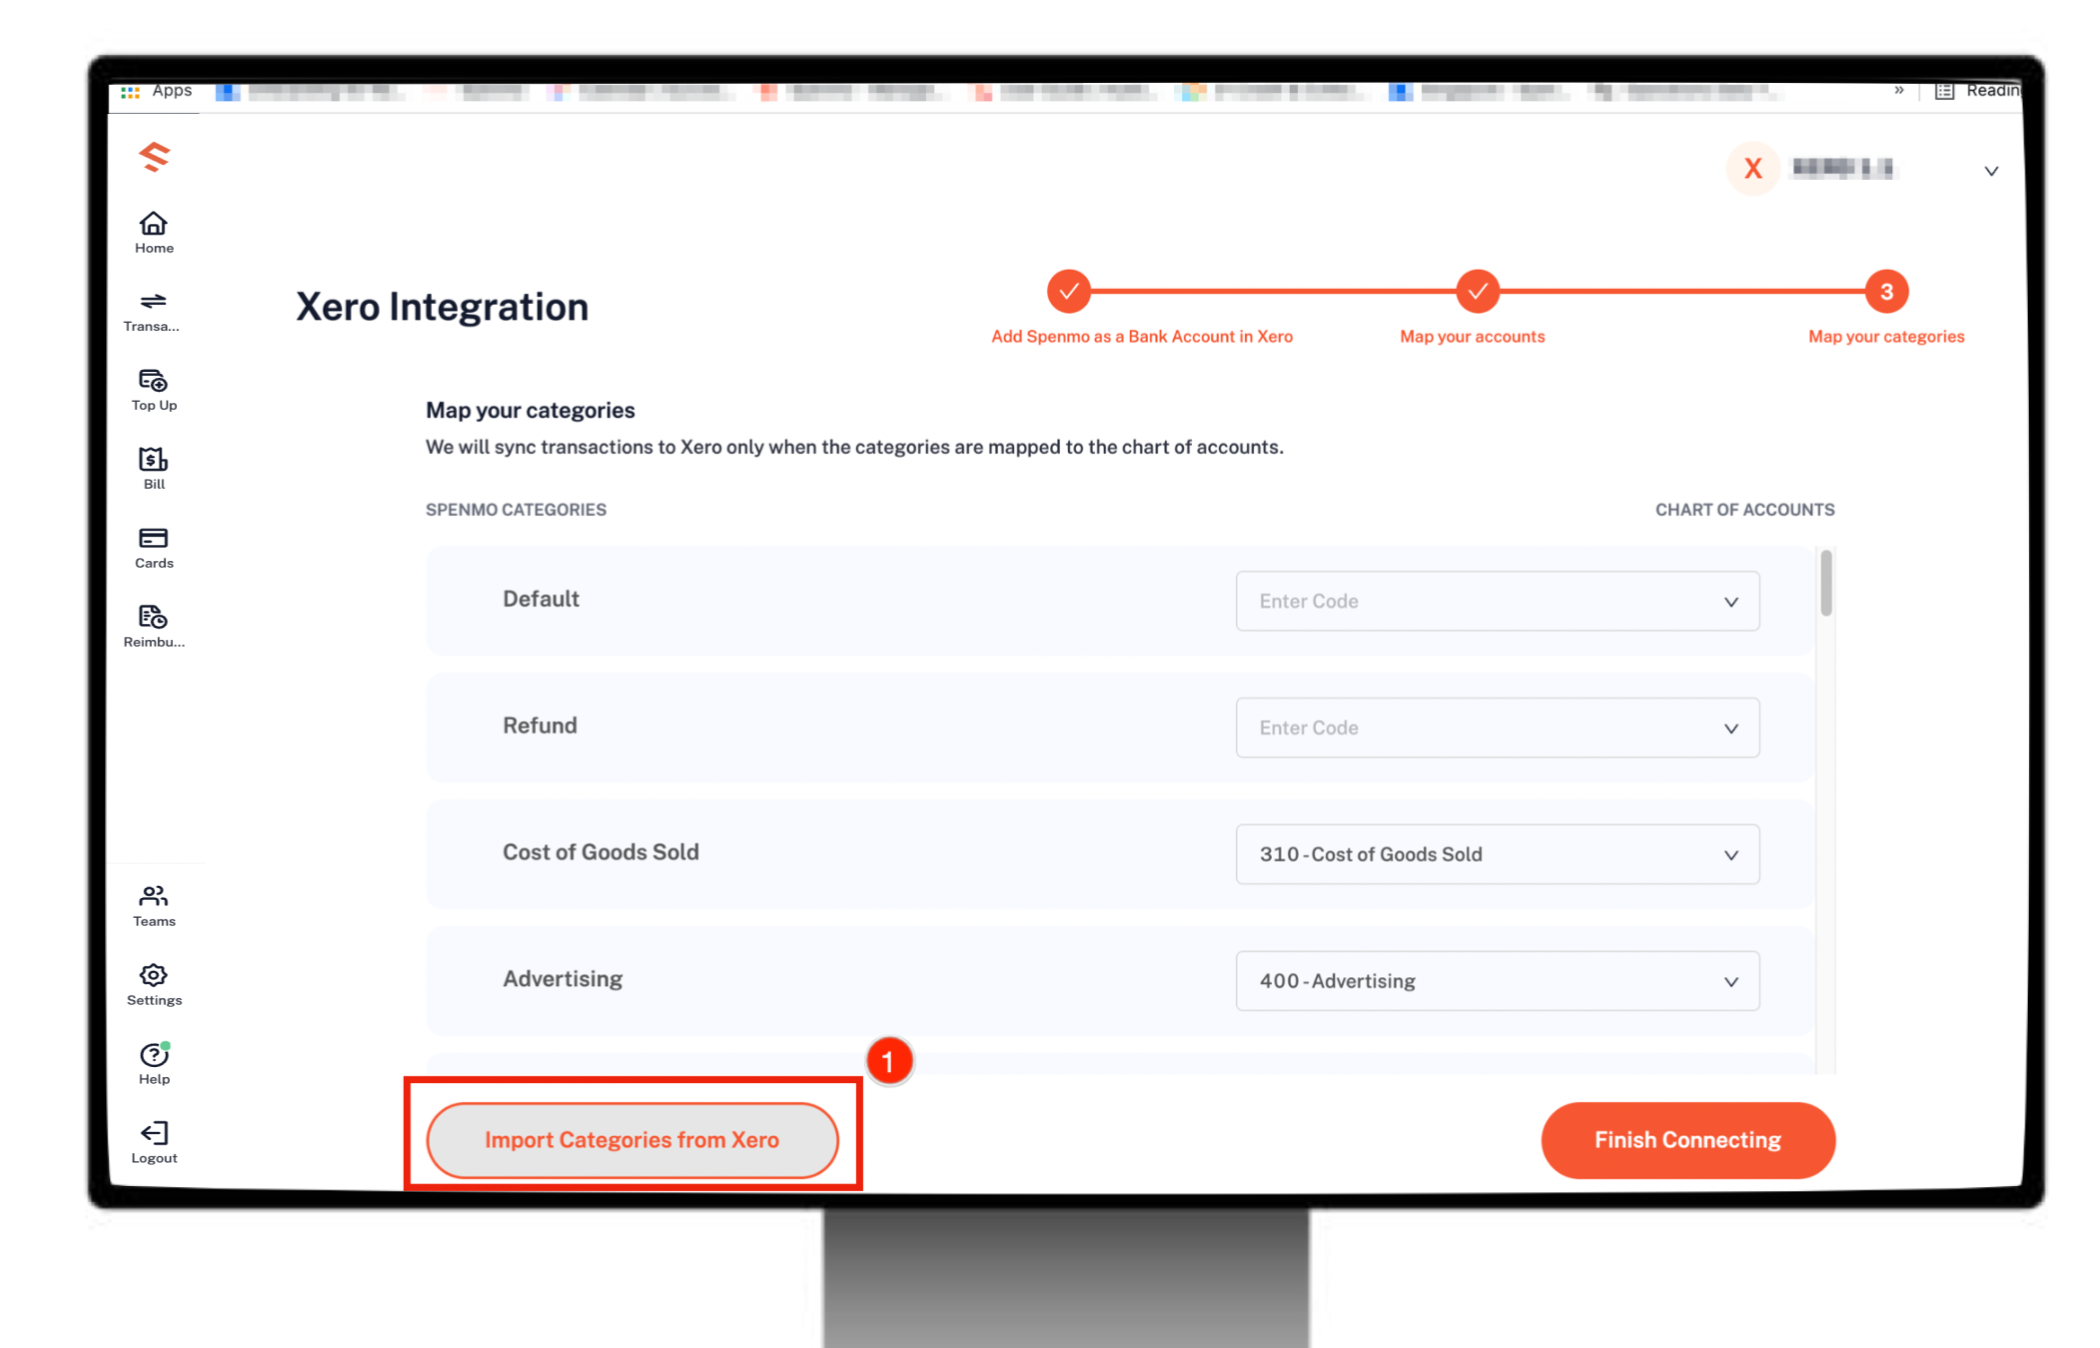Image resolution: width=2100 pixels, height=1348 pixels.
Task: Click the 'Refund' category row label
Action: (540, 726)
